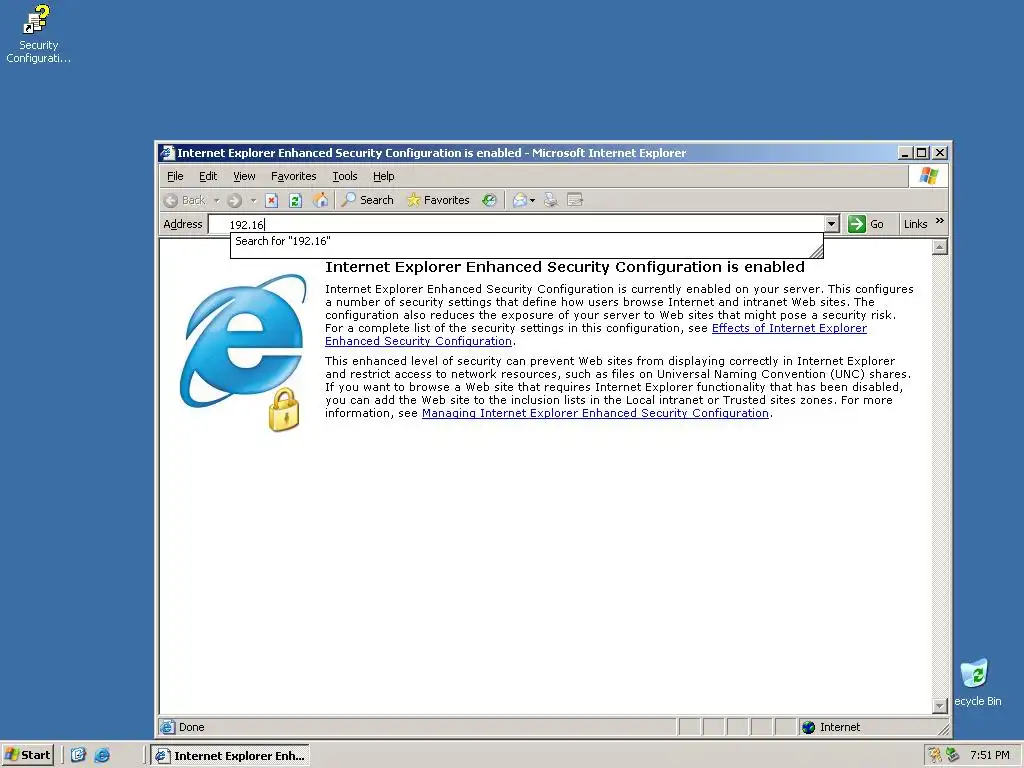Expand the Forward history dropdown arrow
Screen dimensions: 1024x768
click(253, 200)
